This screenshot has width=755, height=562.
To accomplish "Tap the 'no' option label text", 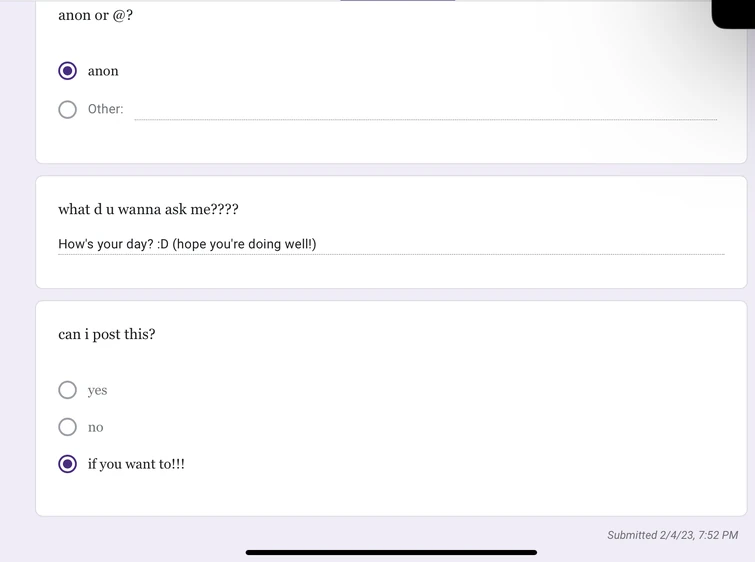I will pos(95,427).
